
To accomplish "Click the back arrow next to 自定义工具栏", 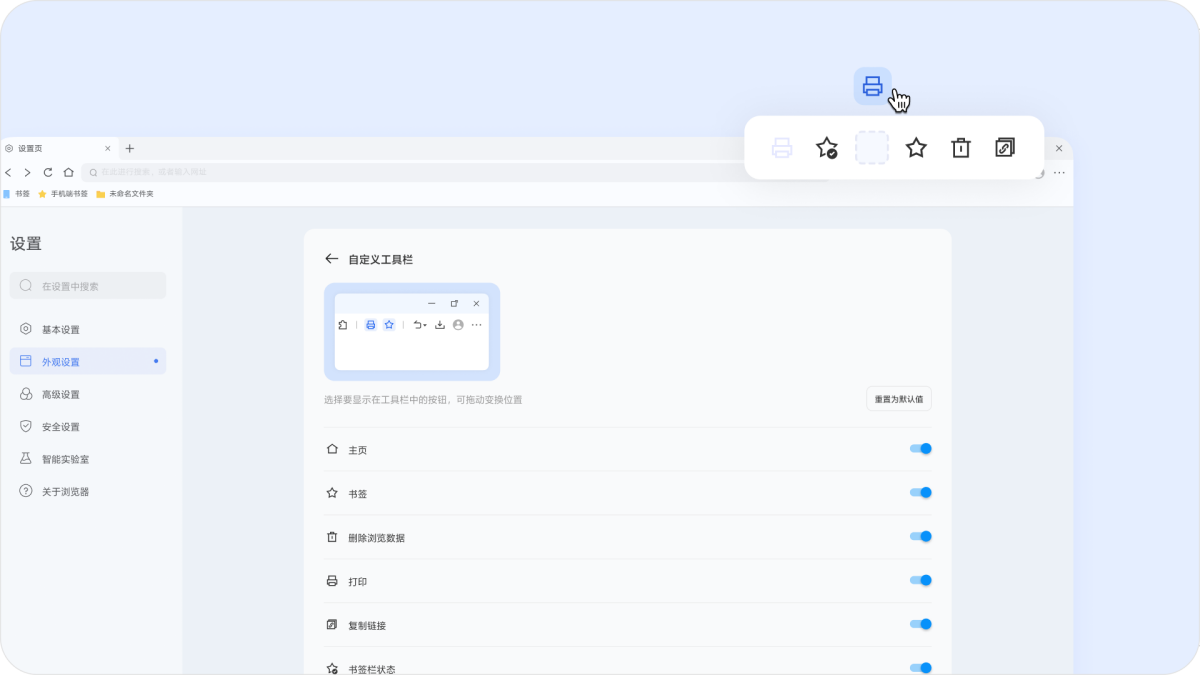I will (331, 258).
